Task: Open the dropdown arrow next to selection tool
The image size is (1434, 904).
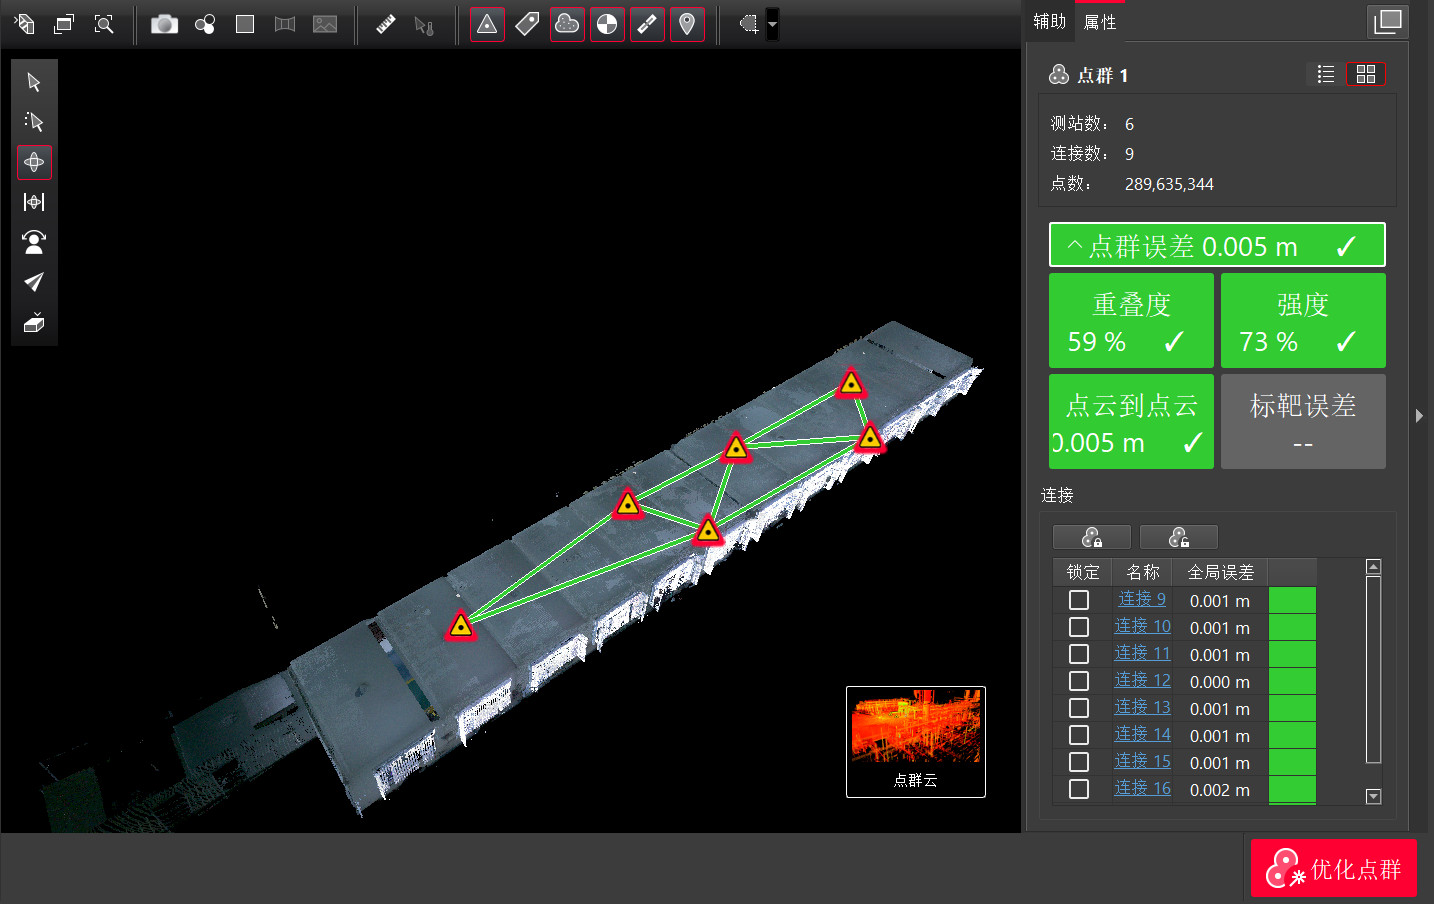Action: [772, 24]
